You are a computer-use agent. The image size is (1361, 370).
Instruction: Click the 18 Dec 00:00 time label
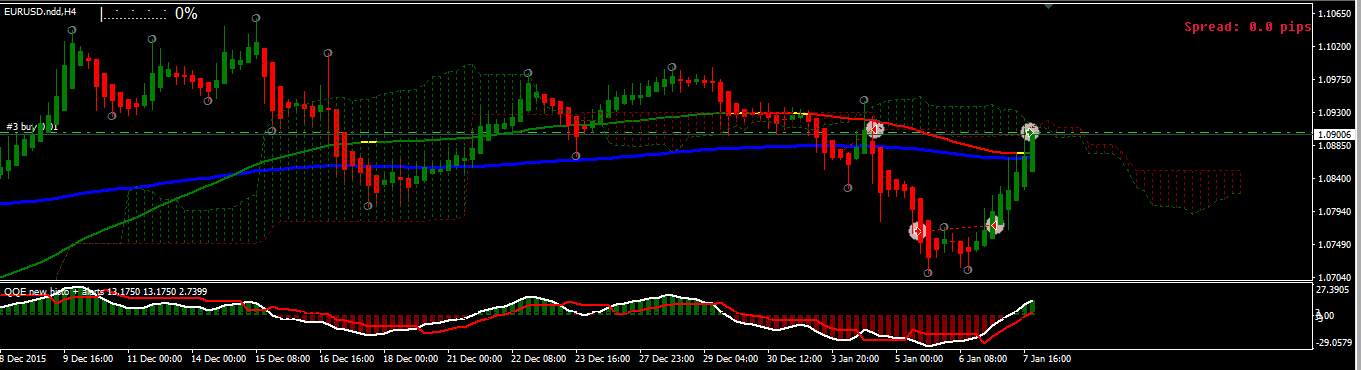pyautogui.click(x=412, y=358)
